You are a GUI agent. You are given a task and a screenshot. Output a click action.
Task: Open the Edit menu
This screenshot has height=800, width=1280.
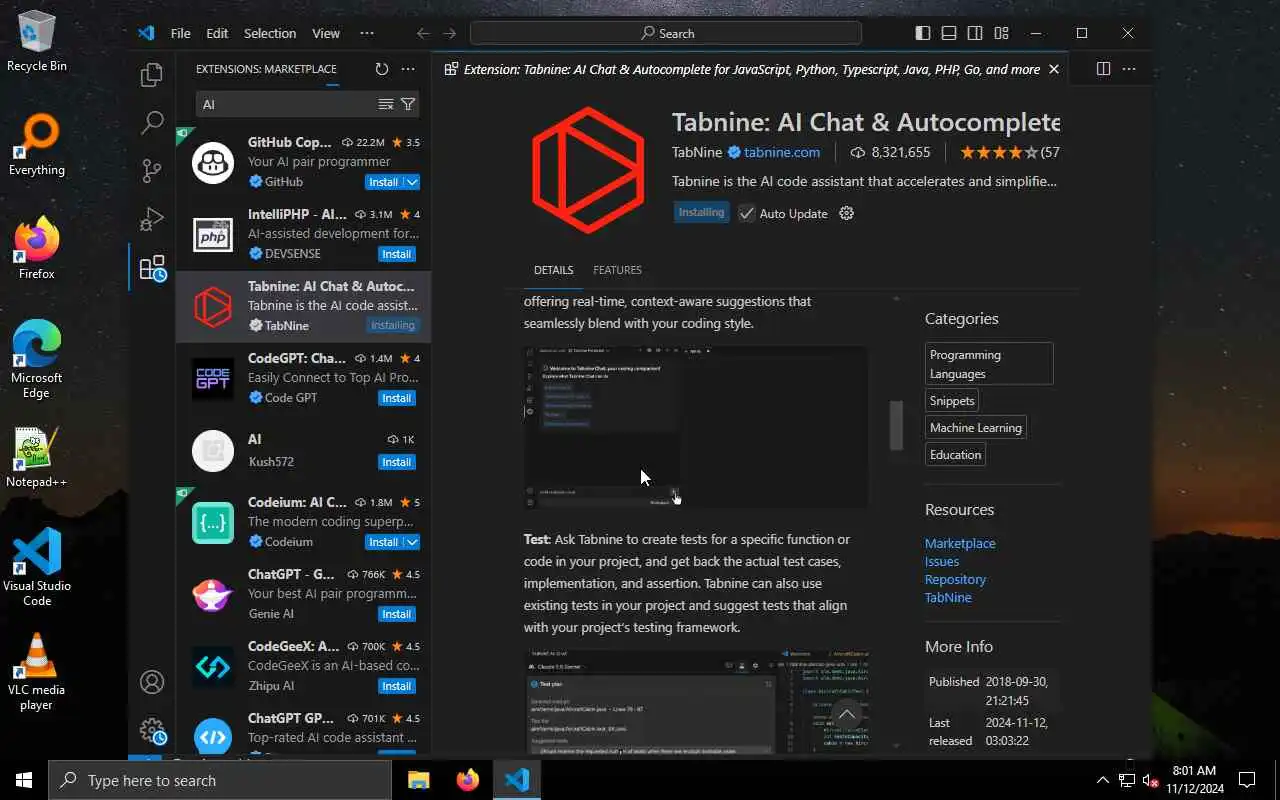(x=217, y=33)
